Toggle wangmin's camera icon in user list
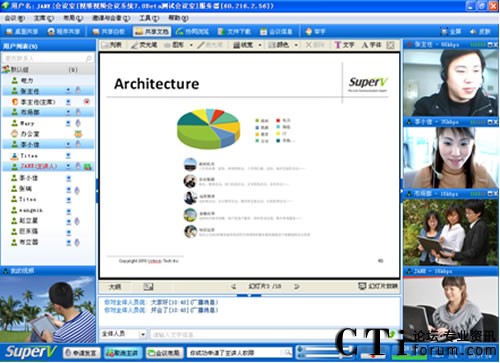The image size is (500, 363). [68, 211]
